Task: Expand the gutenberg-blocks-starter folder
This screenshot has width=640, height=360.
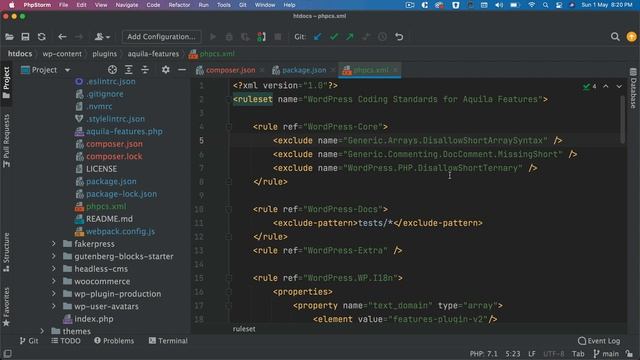Action: (53, 256)
